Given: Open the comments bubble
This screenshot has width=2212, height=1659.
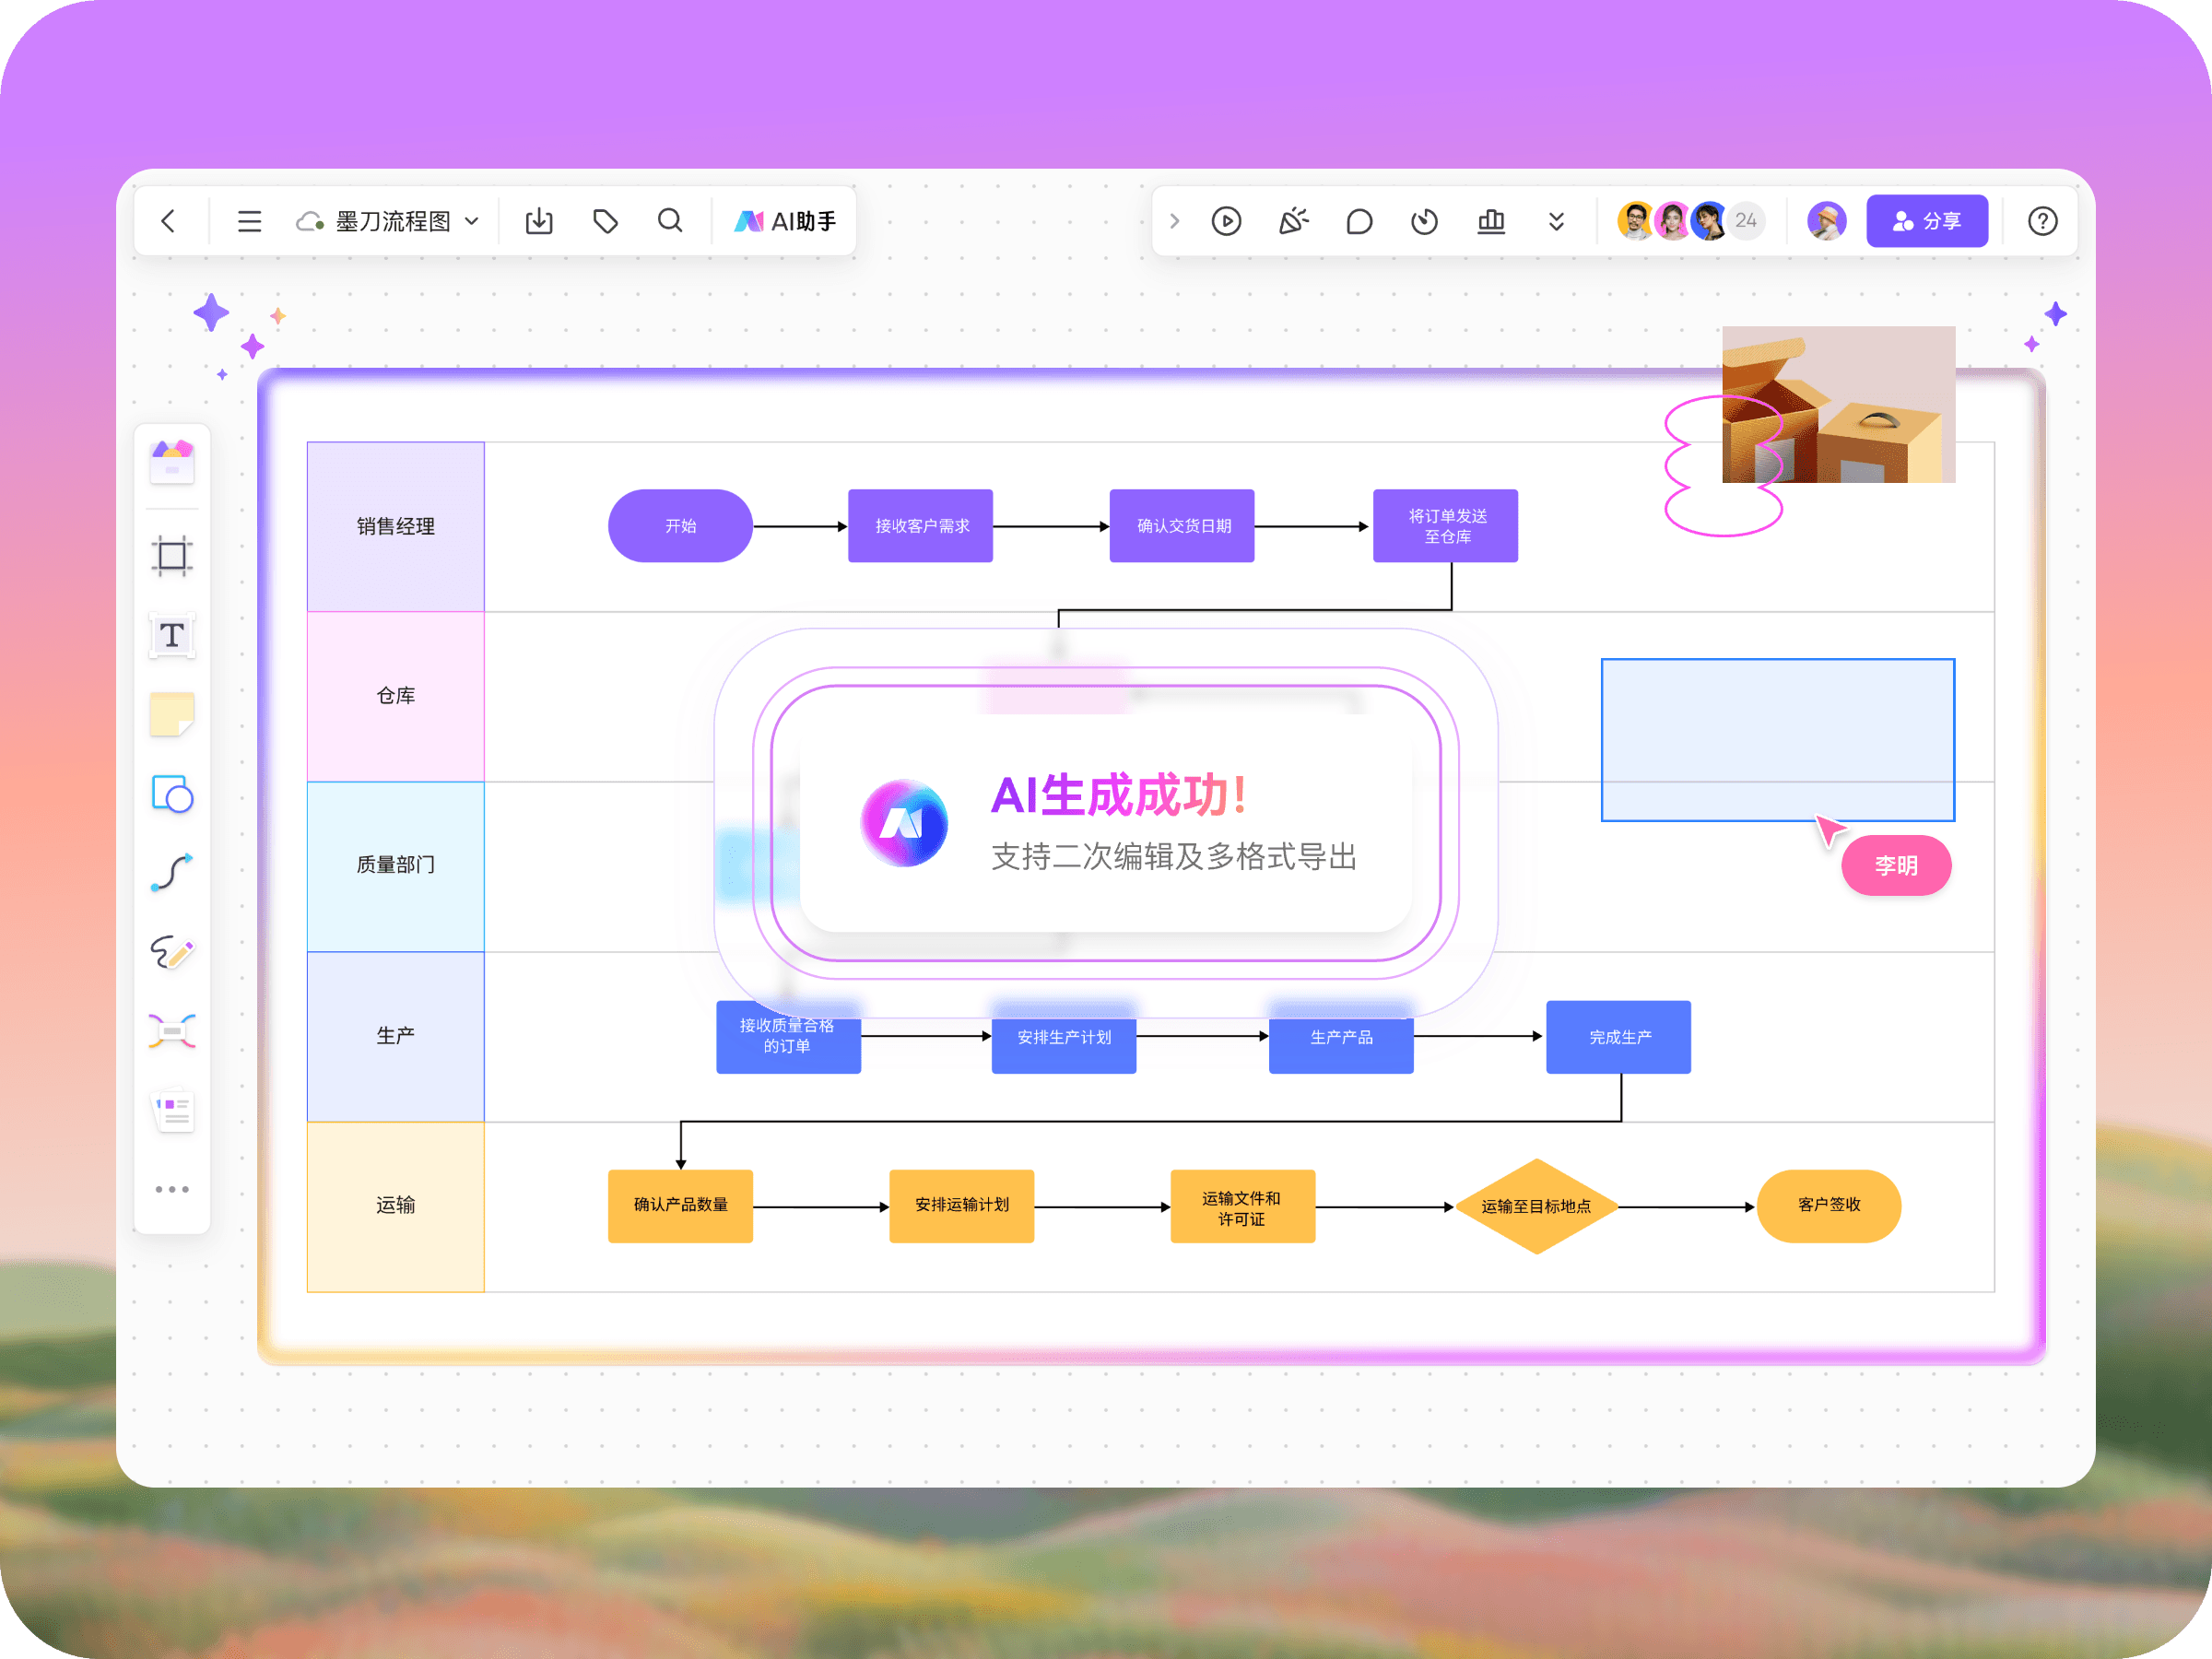Looking at the screenshot, I should tap(1359, 221).
